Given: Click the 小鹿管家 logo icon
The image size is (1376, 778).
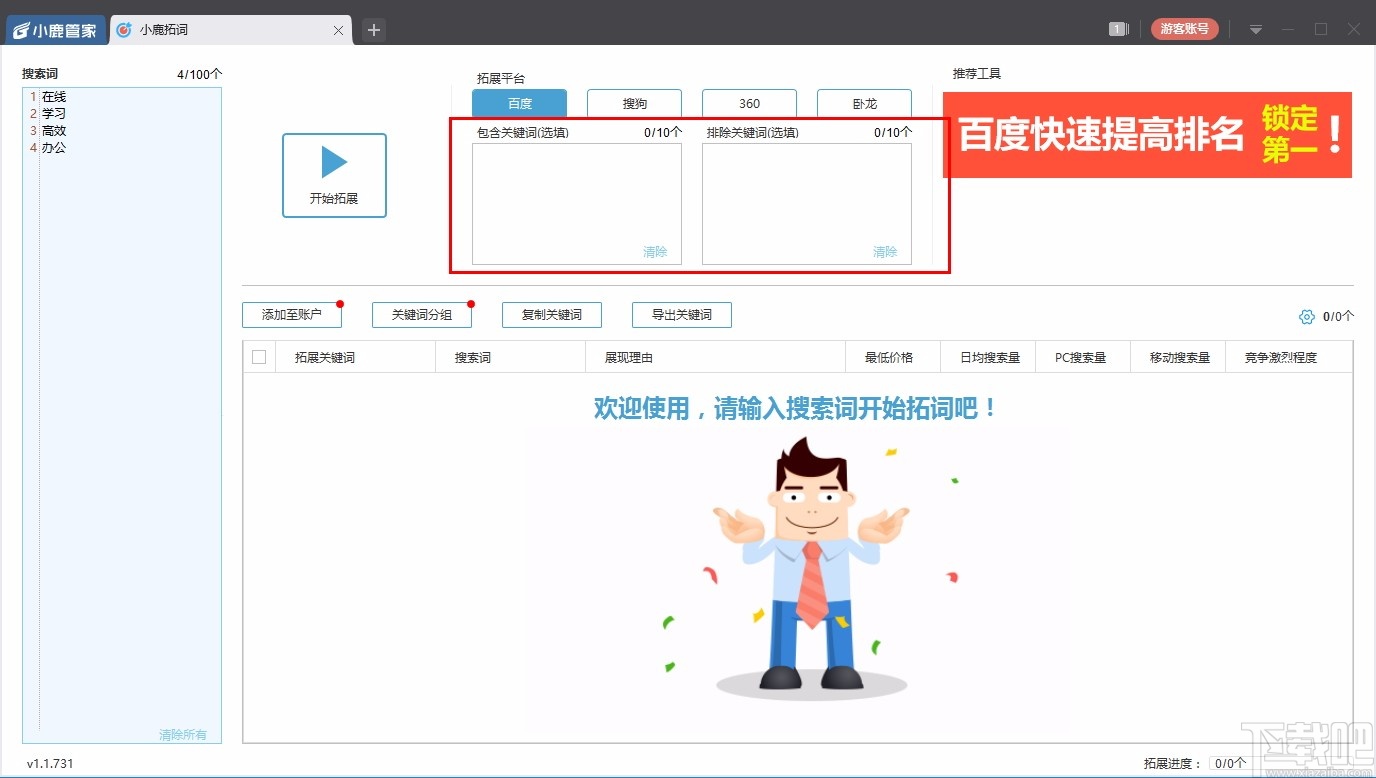Looking at the screenshot, I should pyautogui.click(x=22, y=29).
